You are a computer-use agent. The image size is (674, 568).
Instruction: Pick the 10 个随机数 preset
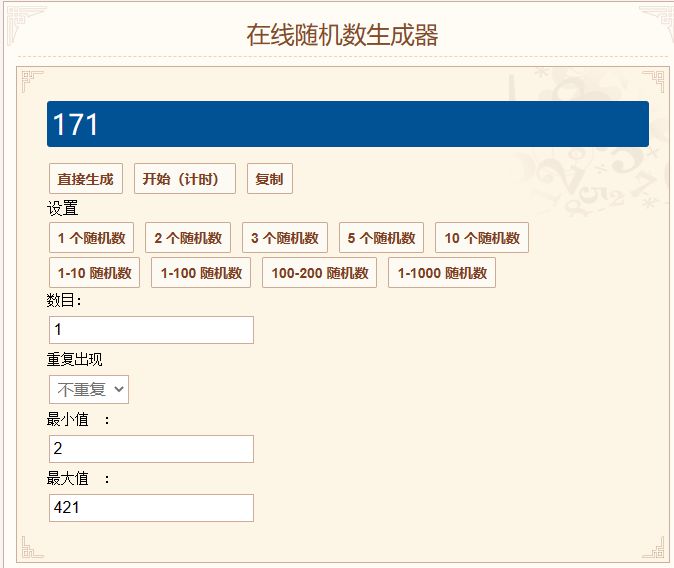coord(482,237)
